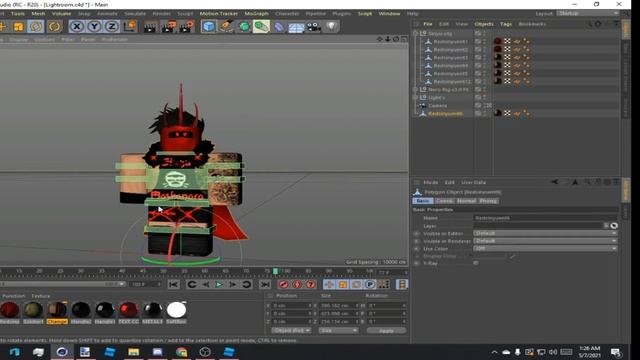
Task: Click the checkered UVW tag on second polygon object
Action: pos(507,49)
